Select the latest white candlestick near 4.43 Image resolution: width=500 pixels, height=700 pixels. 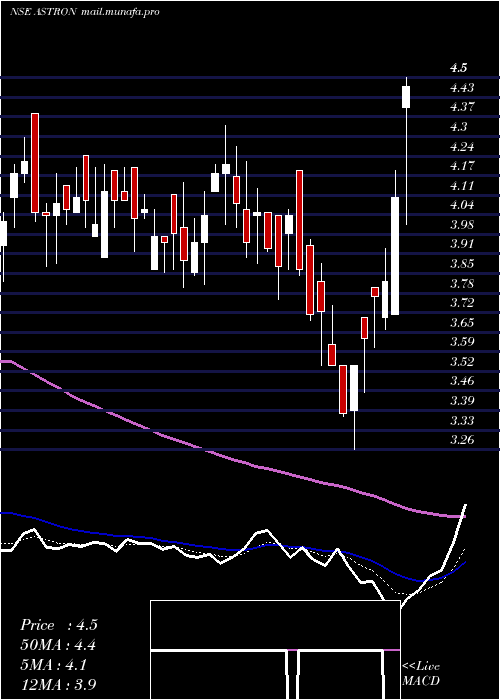406,97
